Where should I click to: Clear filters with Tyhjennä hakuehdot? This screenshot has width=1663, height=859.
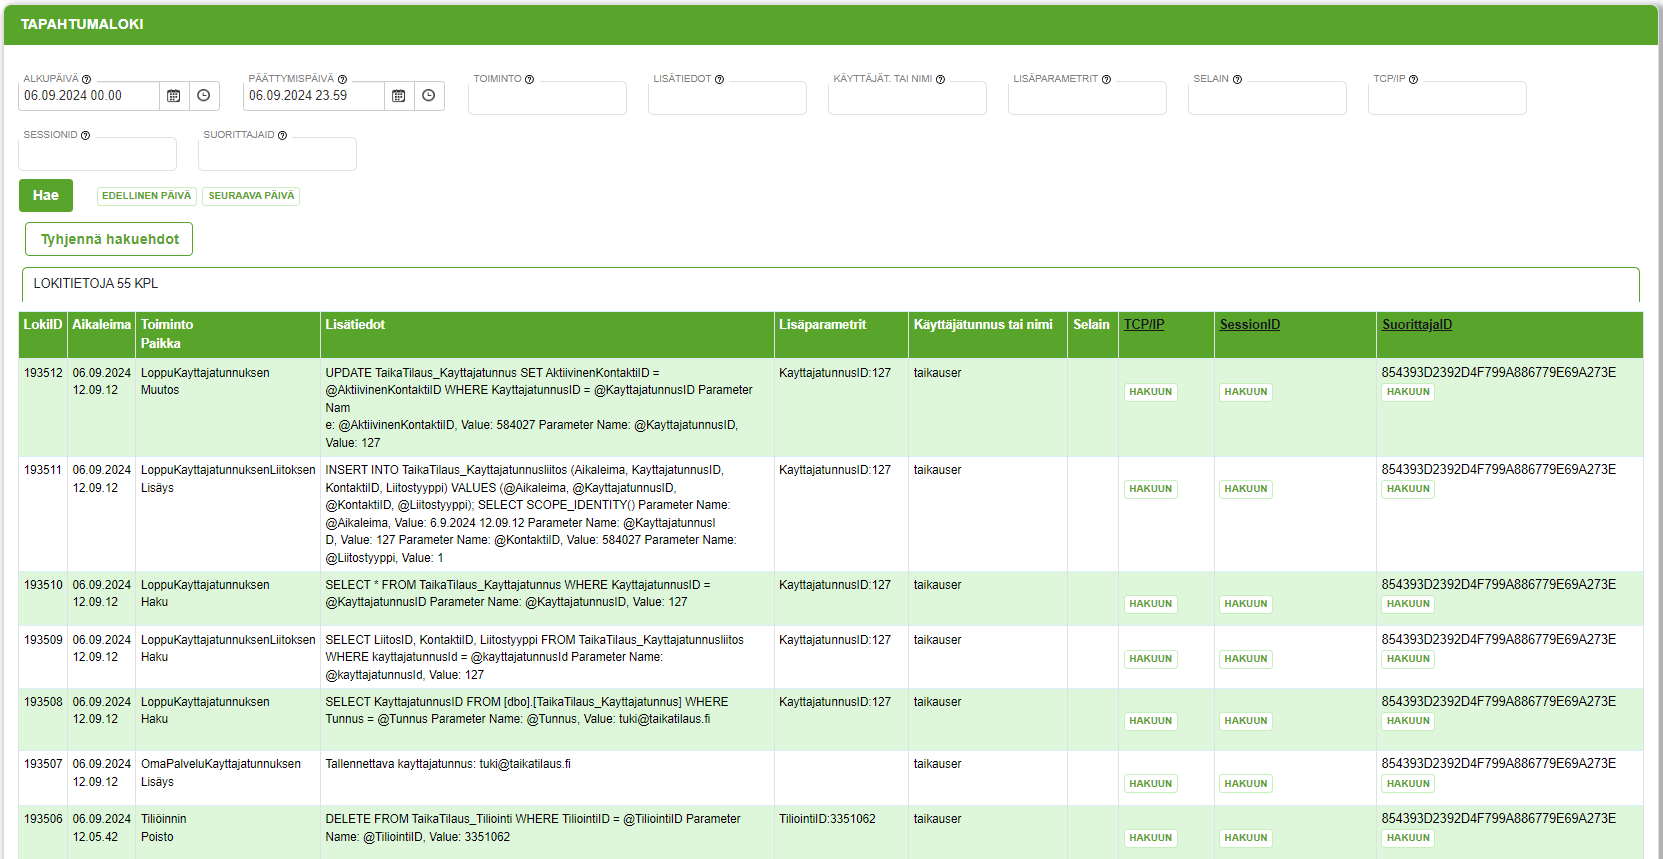(109, 239)
